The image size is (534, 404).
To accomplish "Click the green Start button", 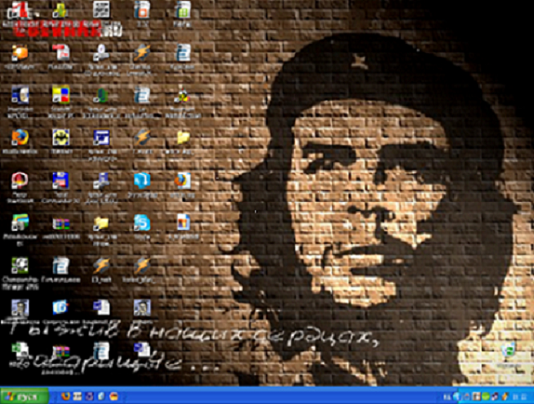I will click(x=24, y=397).
